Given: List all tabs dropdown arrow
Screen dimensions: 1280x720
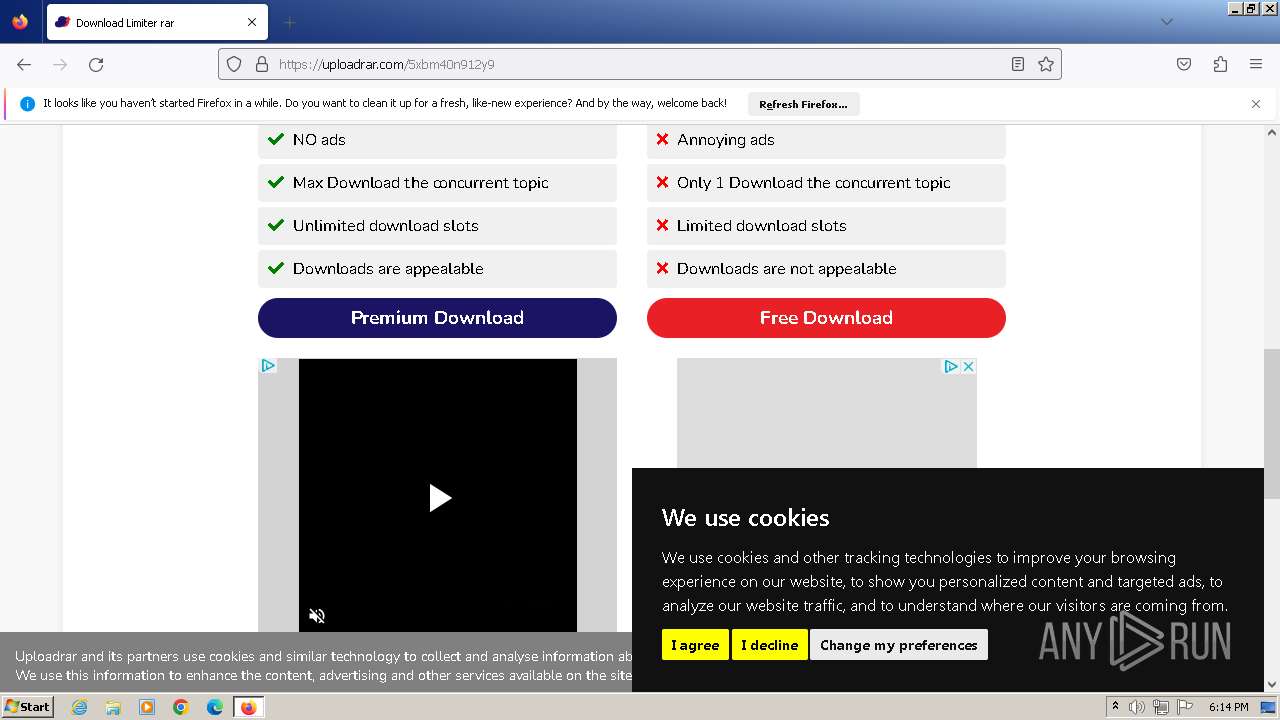Looking at the screenshot, I should point(1166,22).
